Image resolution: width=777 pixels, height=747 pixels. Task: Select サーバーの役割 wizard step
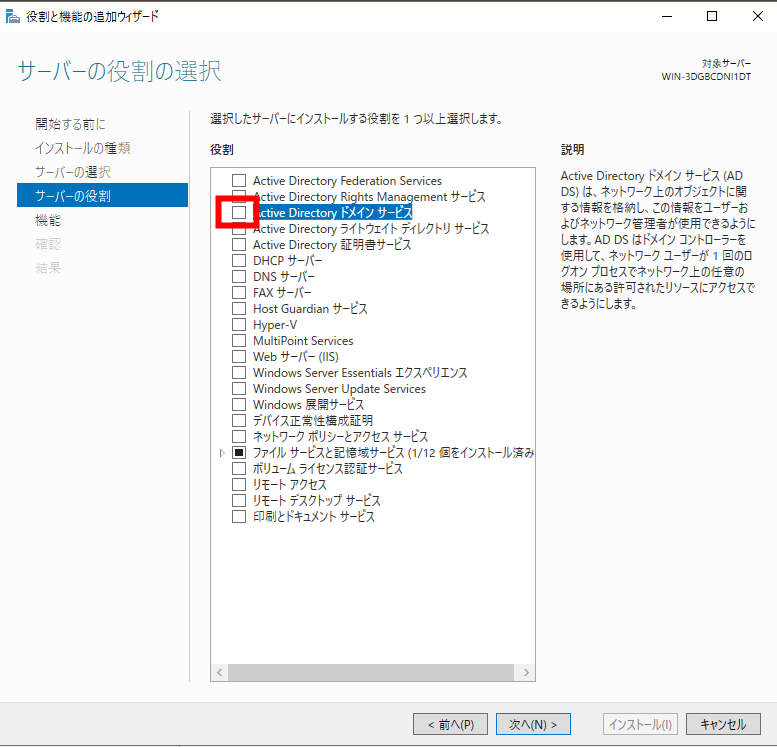pos(103,195)
